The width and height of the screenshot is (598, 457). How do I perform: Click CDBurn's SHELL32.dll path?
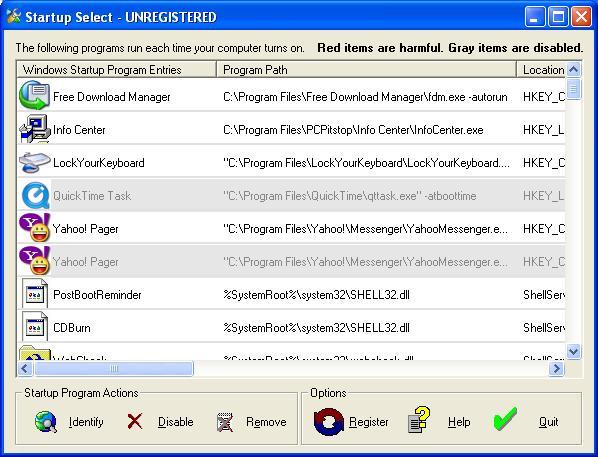(x=317, y=328)
